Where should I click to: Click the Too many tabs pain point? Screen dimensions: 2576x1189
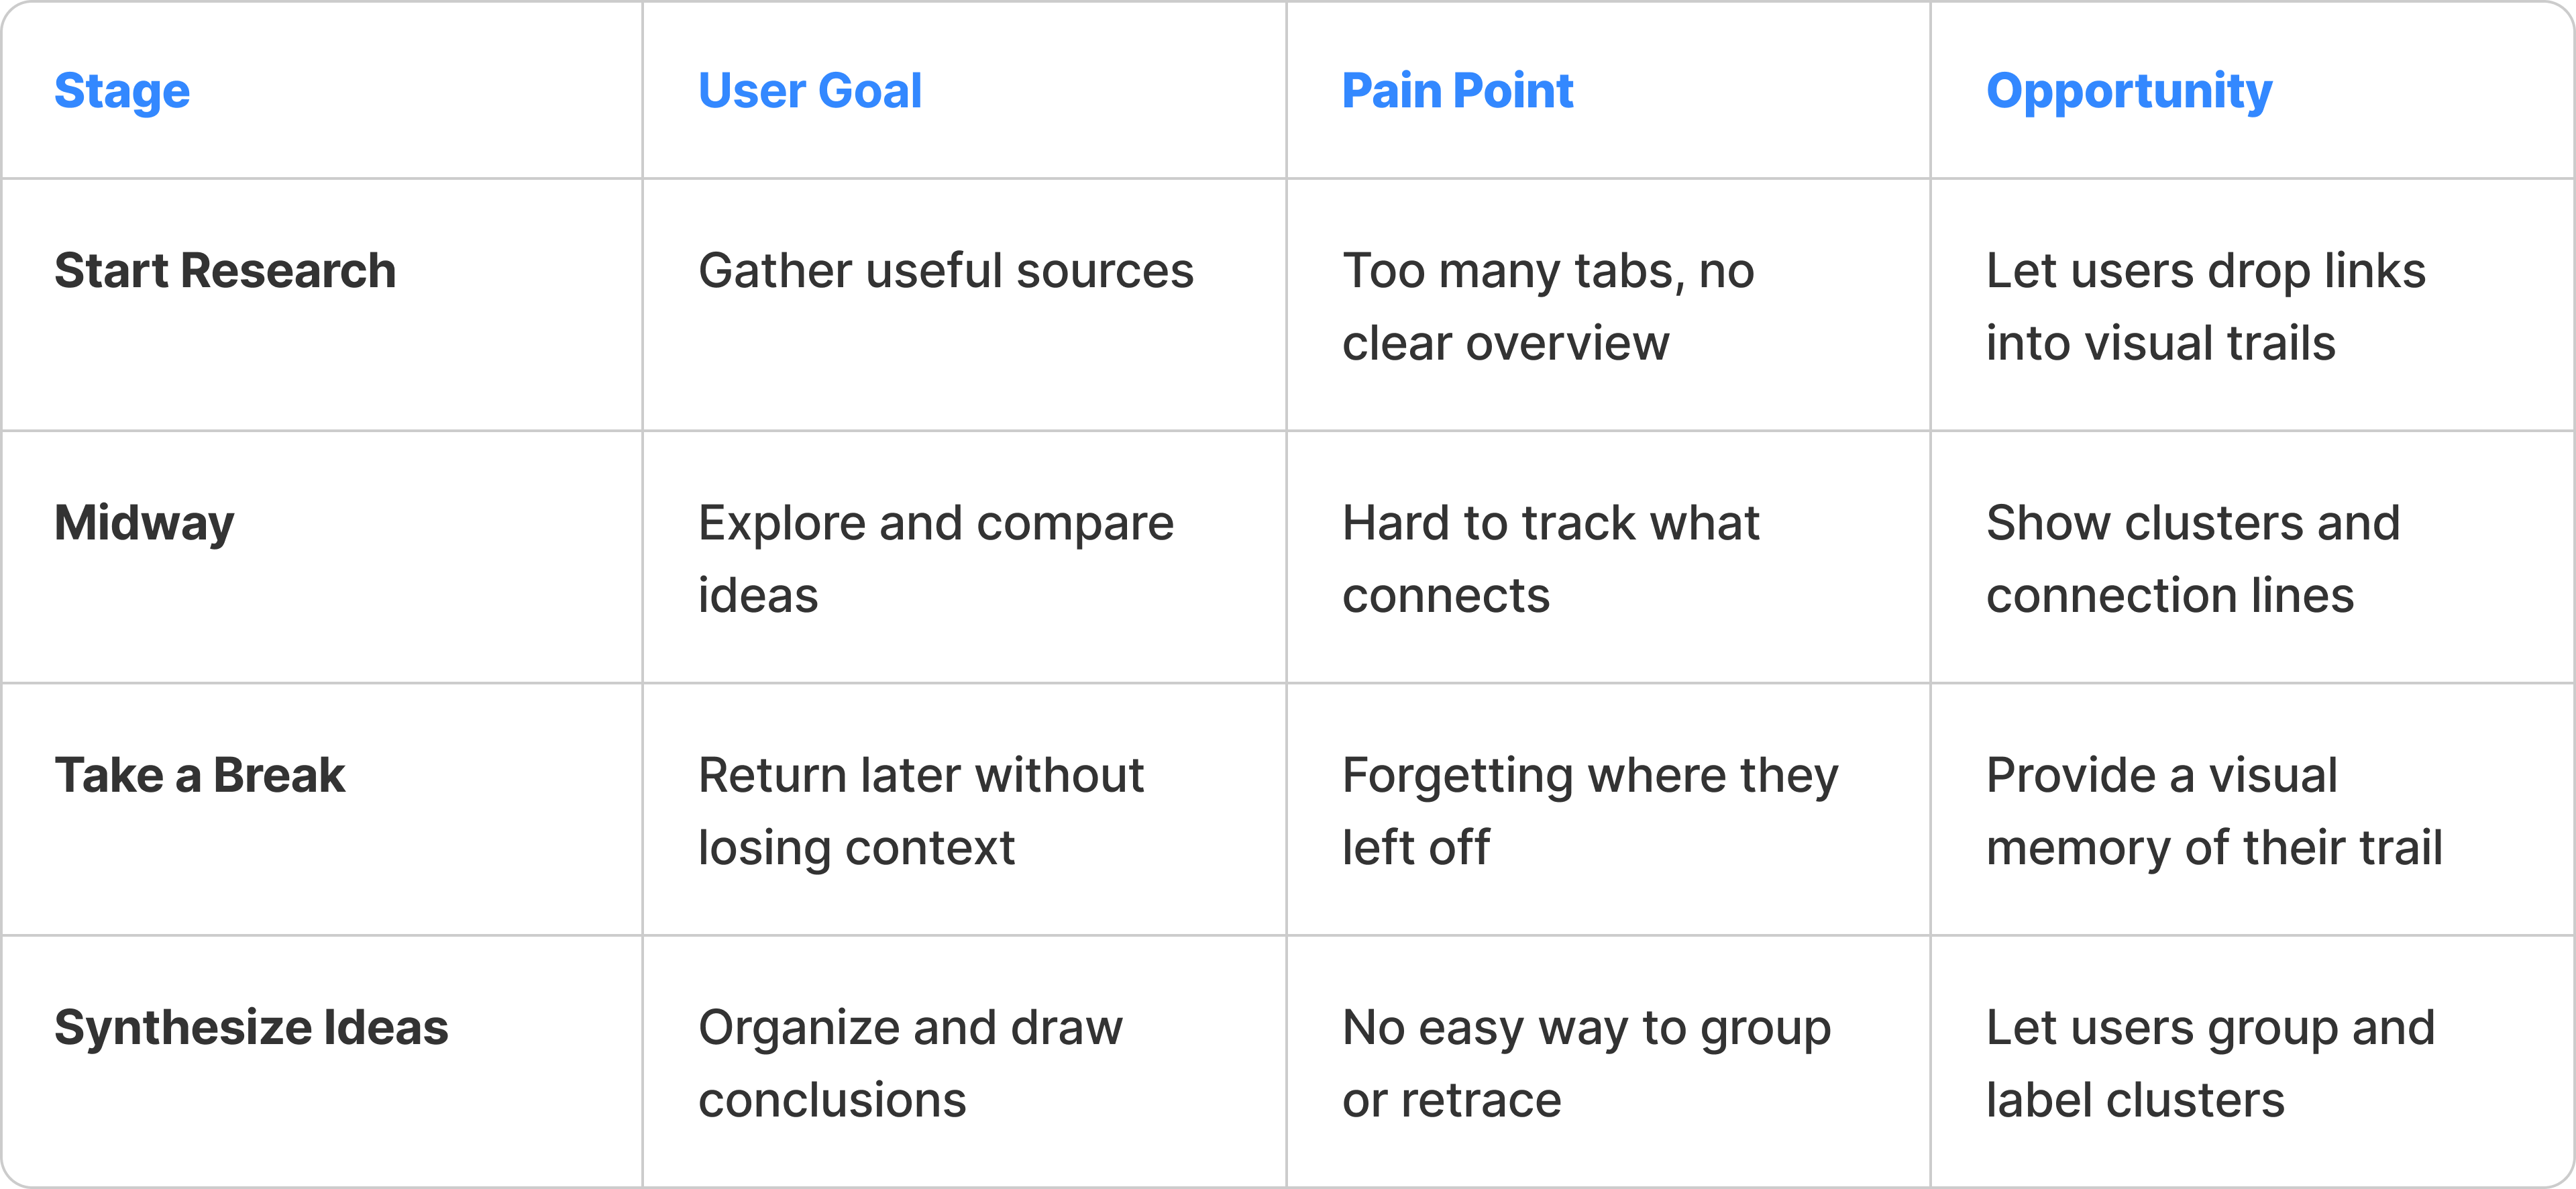(1547, 306)
